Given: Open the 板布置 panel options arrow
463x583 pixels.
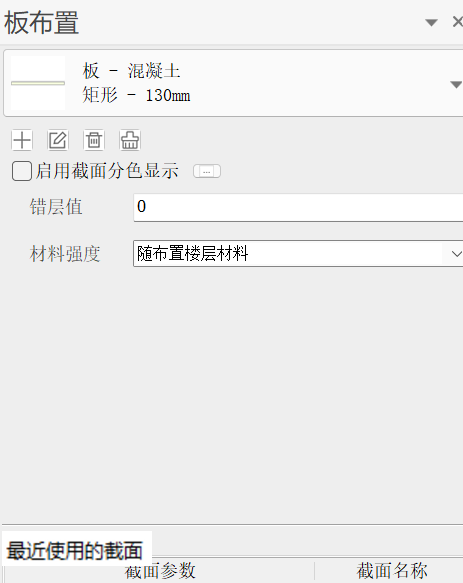Looking at the screenshot, I should [431, 23].
